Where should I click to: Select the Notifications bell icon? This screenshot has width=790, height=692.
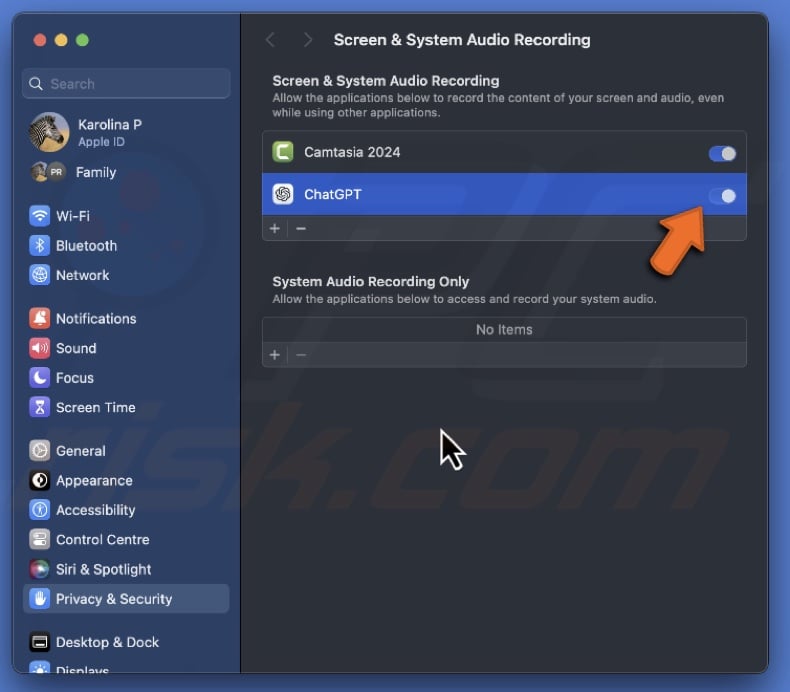coord(39,319)
